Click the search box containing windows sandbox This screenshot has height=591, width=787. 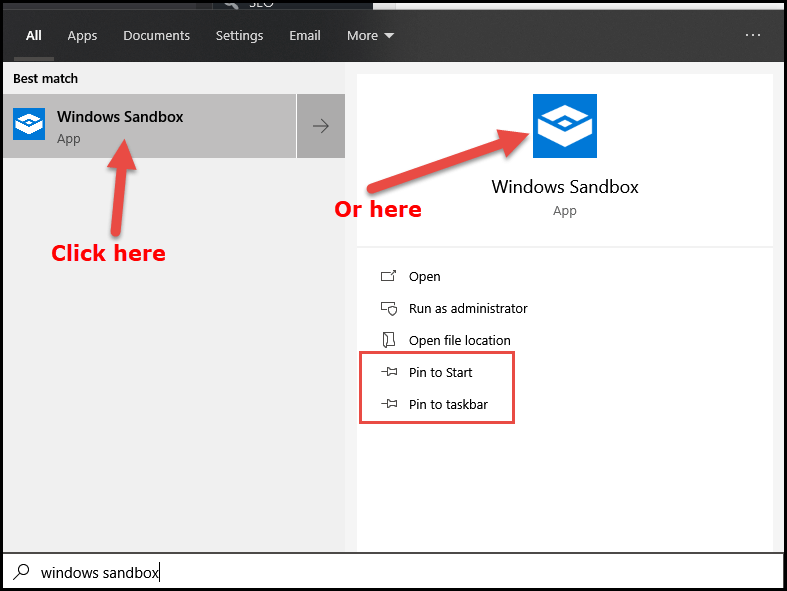click(x=394, y=571)
